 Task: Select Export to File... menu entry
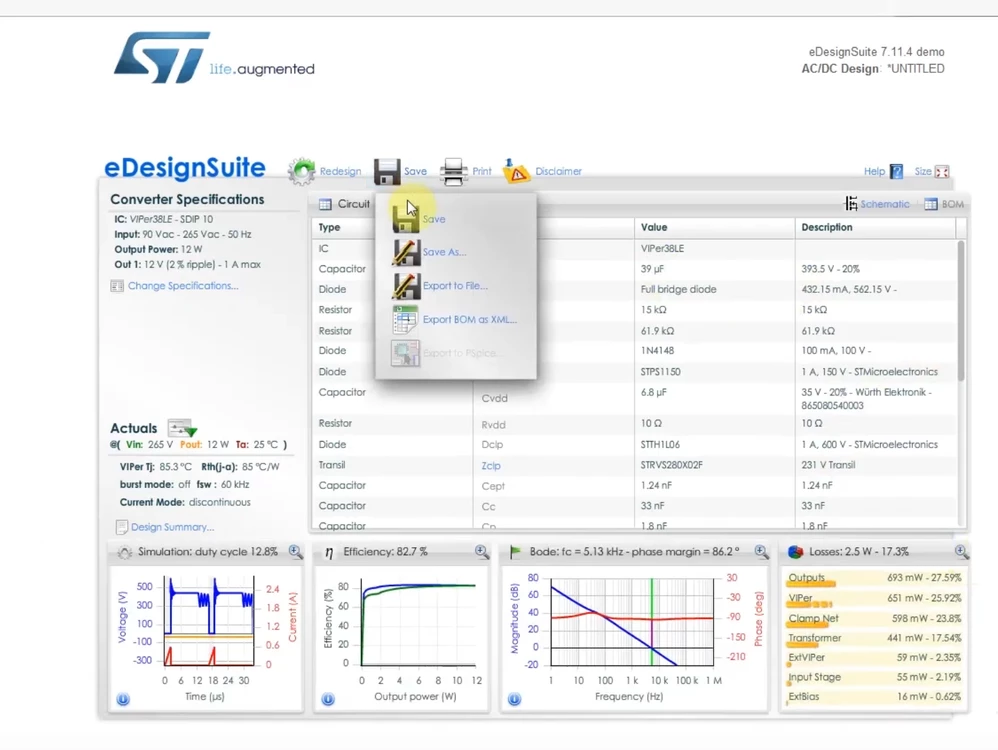[x=455, y=286]
